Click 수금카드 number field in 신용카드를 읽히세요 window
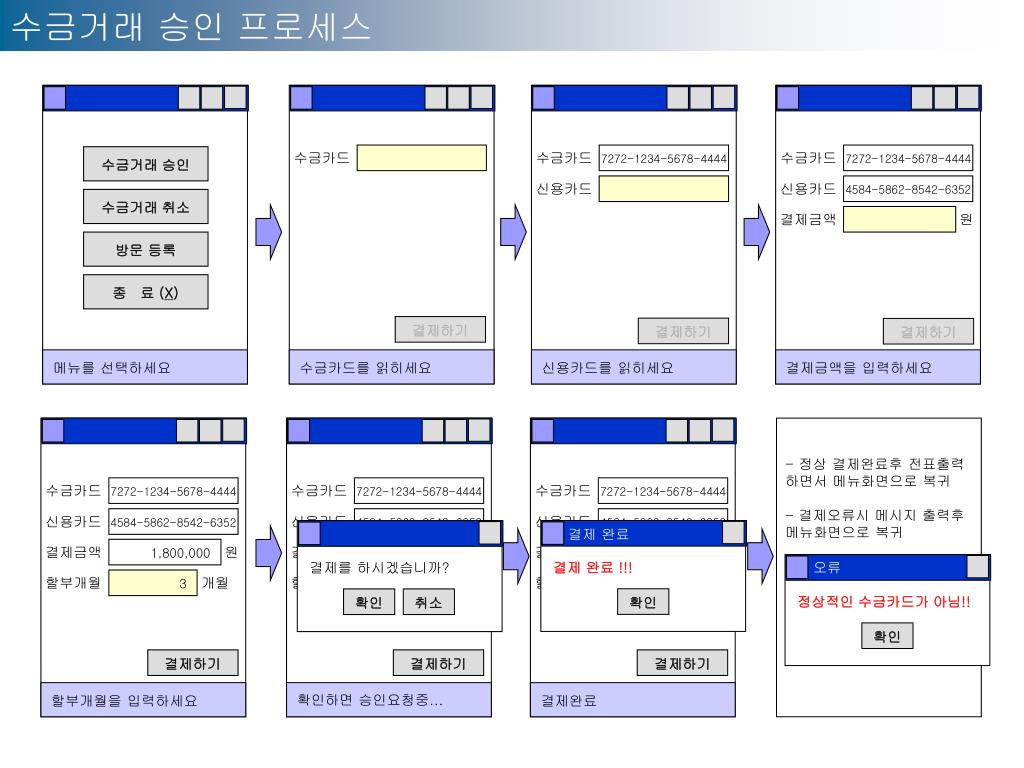Screen dimensions: 1024x768 tap(664, 158)
